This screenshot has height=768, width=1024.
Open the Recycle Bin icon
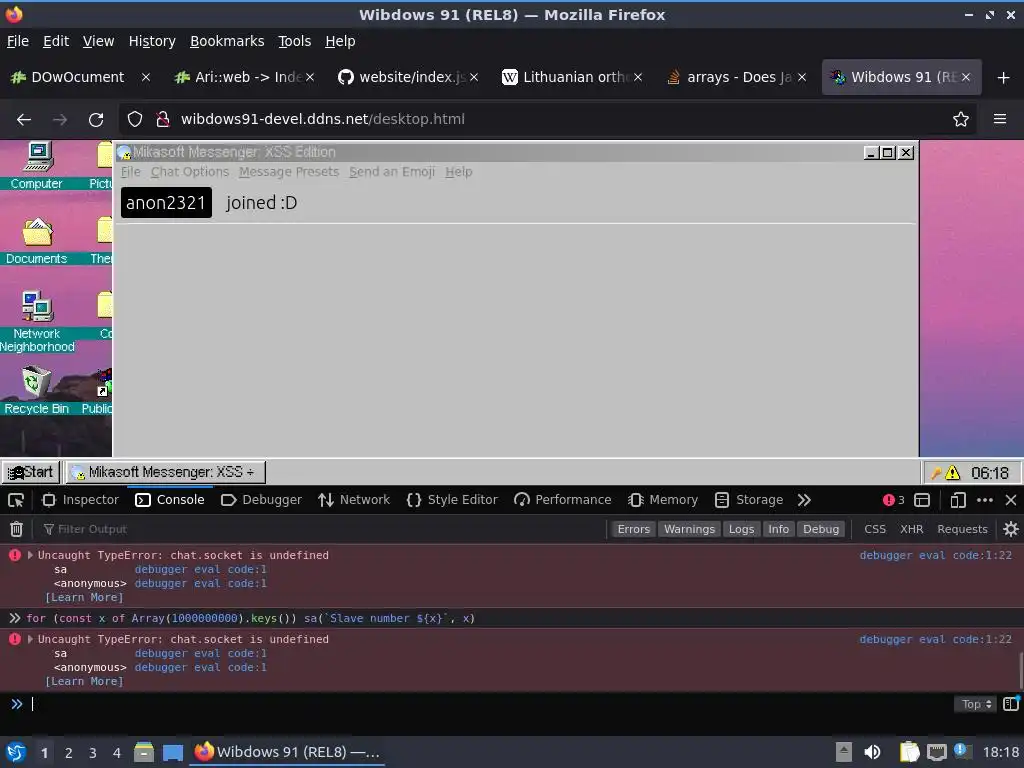click(37, 390)
